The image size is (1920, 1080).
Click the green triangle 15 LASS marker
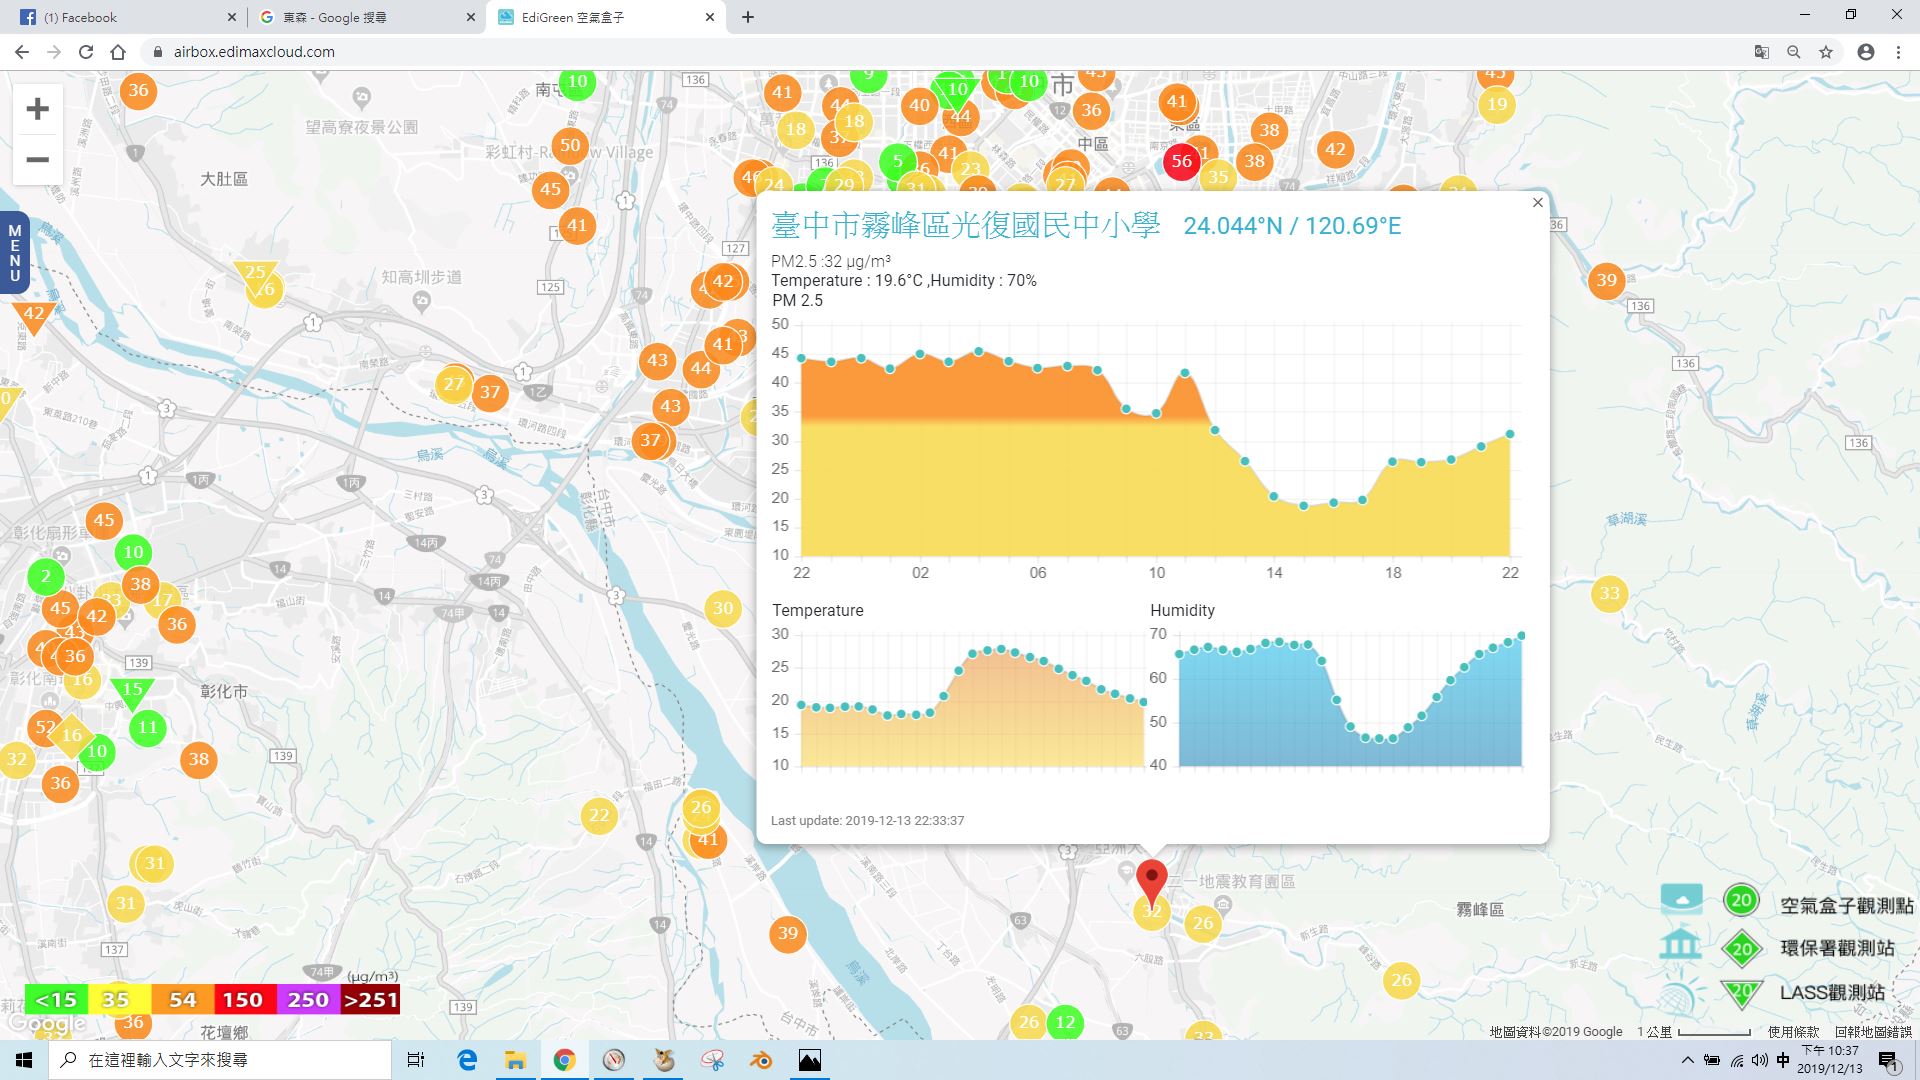click(x=132, y=692)
